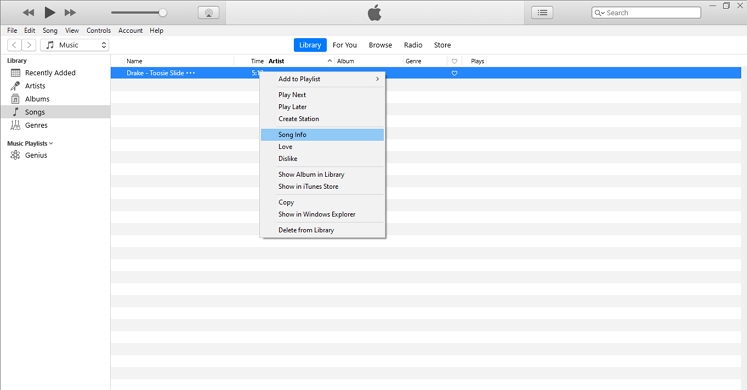Screen dimensions: 747x390
Task: Select Recently Added in sidebar
Action: (x=55, y=73)
